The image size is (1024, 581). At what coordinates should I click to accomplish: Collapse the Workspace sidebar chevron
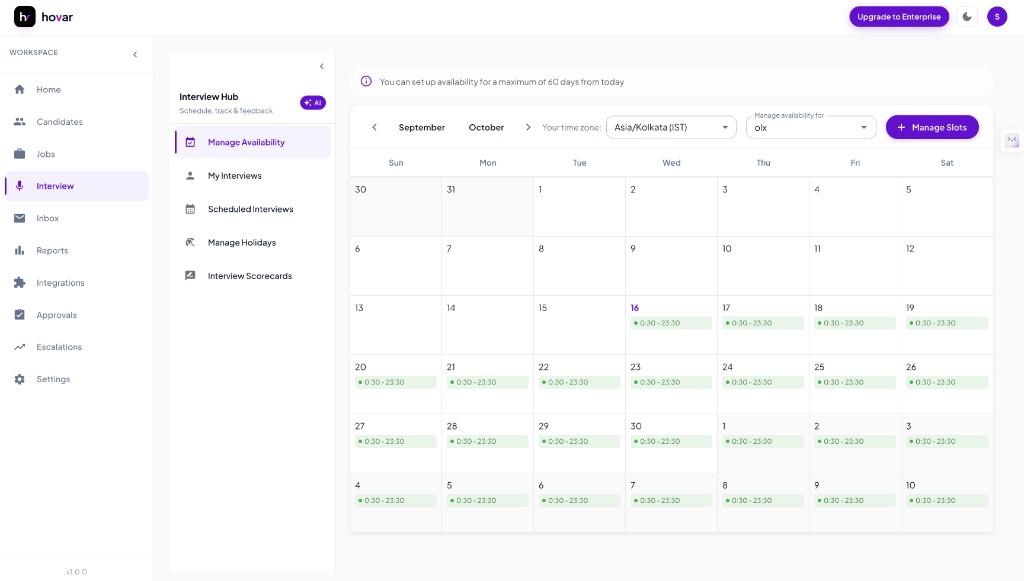pyautogui.click(x=135, y=54)
